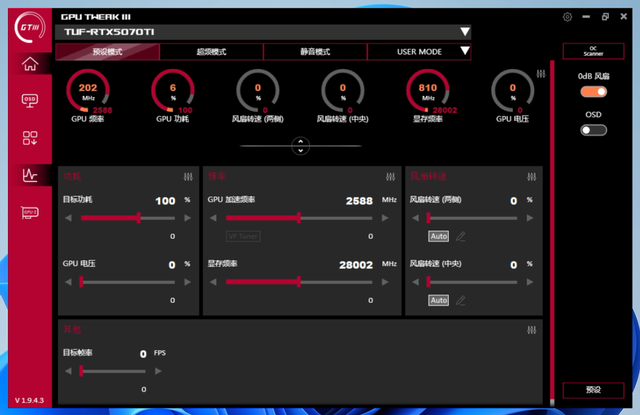This screenshot has width=640, height=415.
Task: Click the 28002 MHz memory clock value
Action: [356, 265]
